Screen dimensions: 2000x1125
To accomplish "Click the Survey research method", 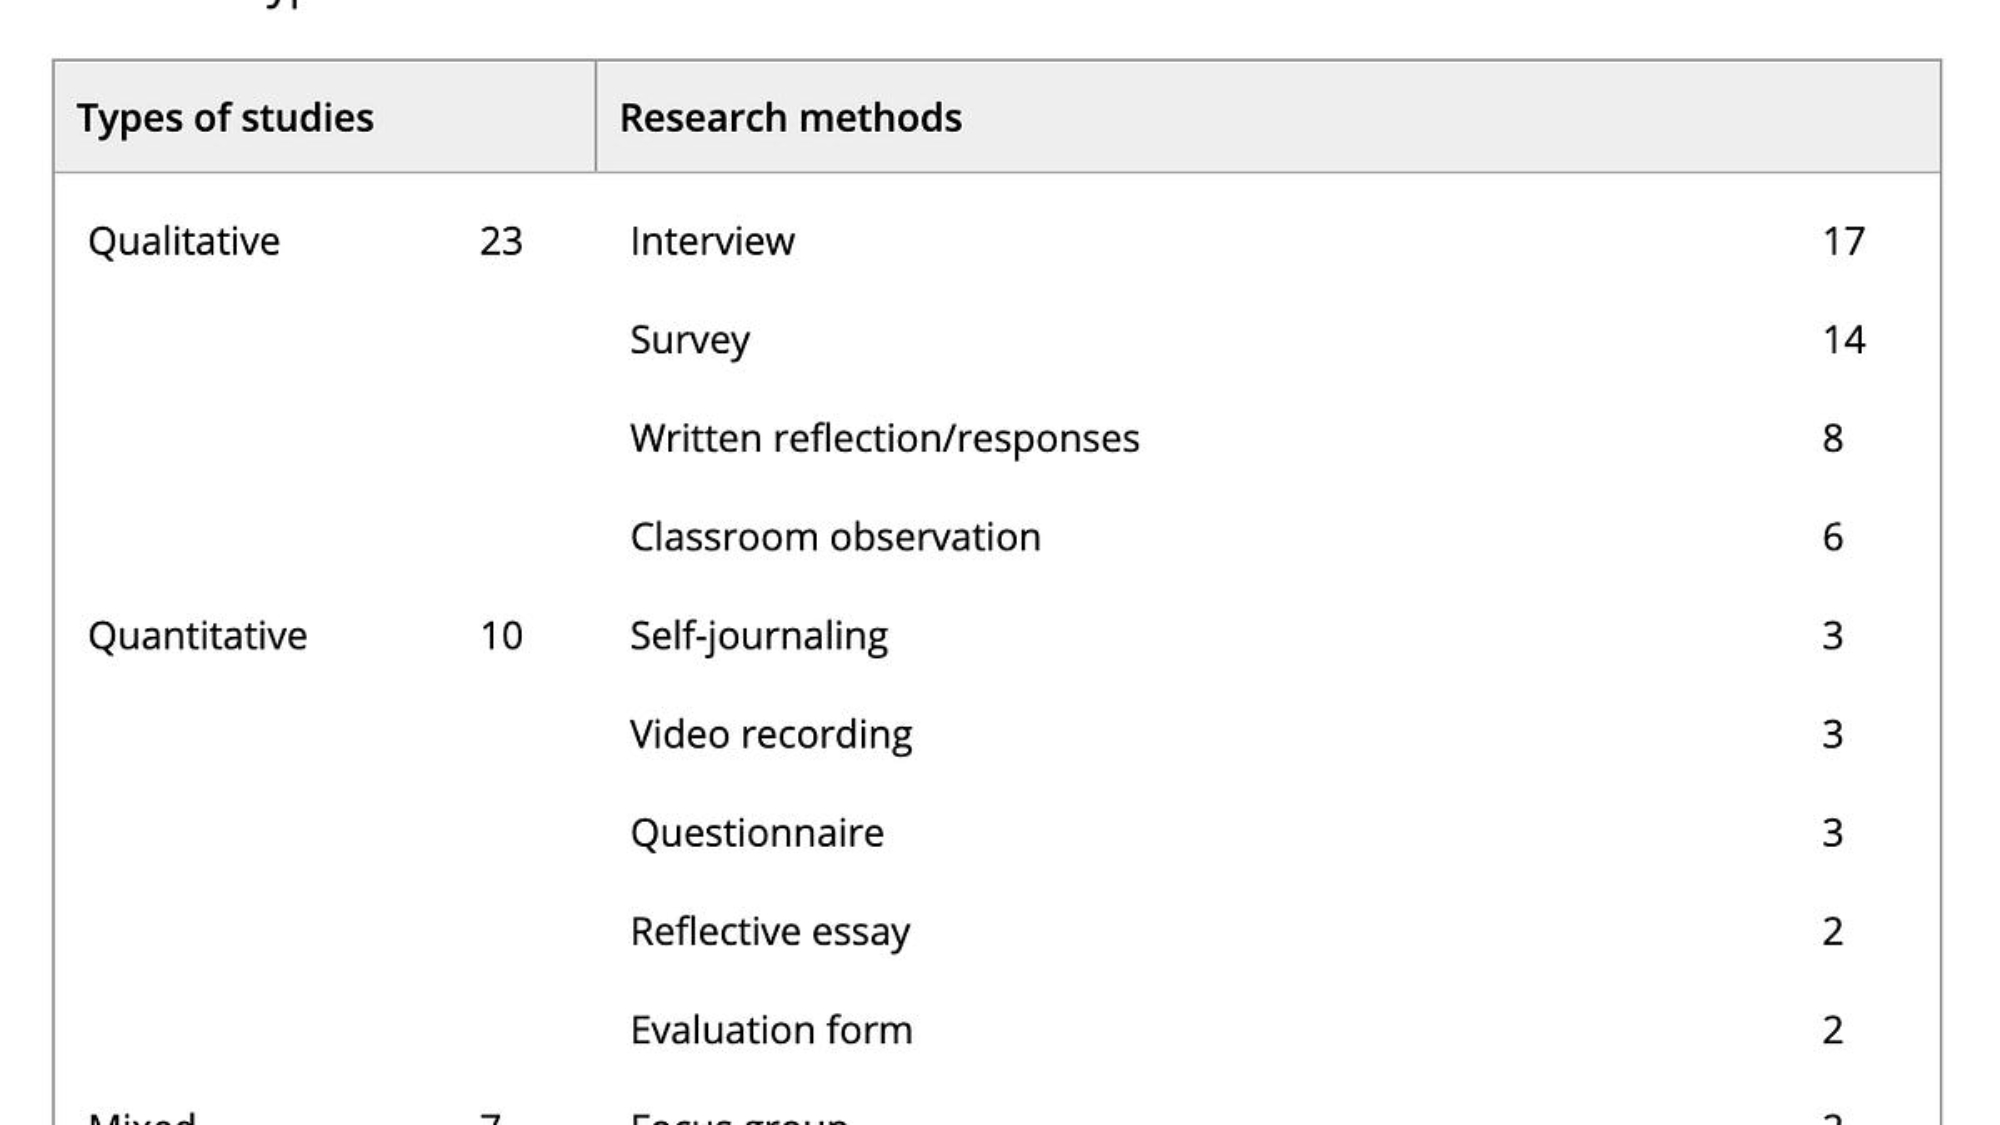I will (x=689, y=340).
